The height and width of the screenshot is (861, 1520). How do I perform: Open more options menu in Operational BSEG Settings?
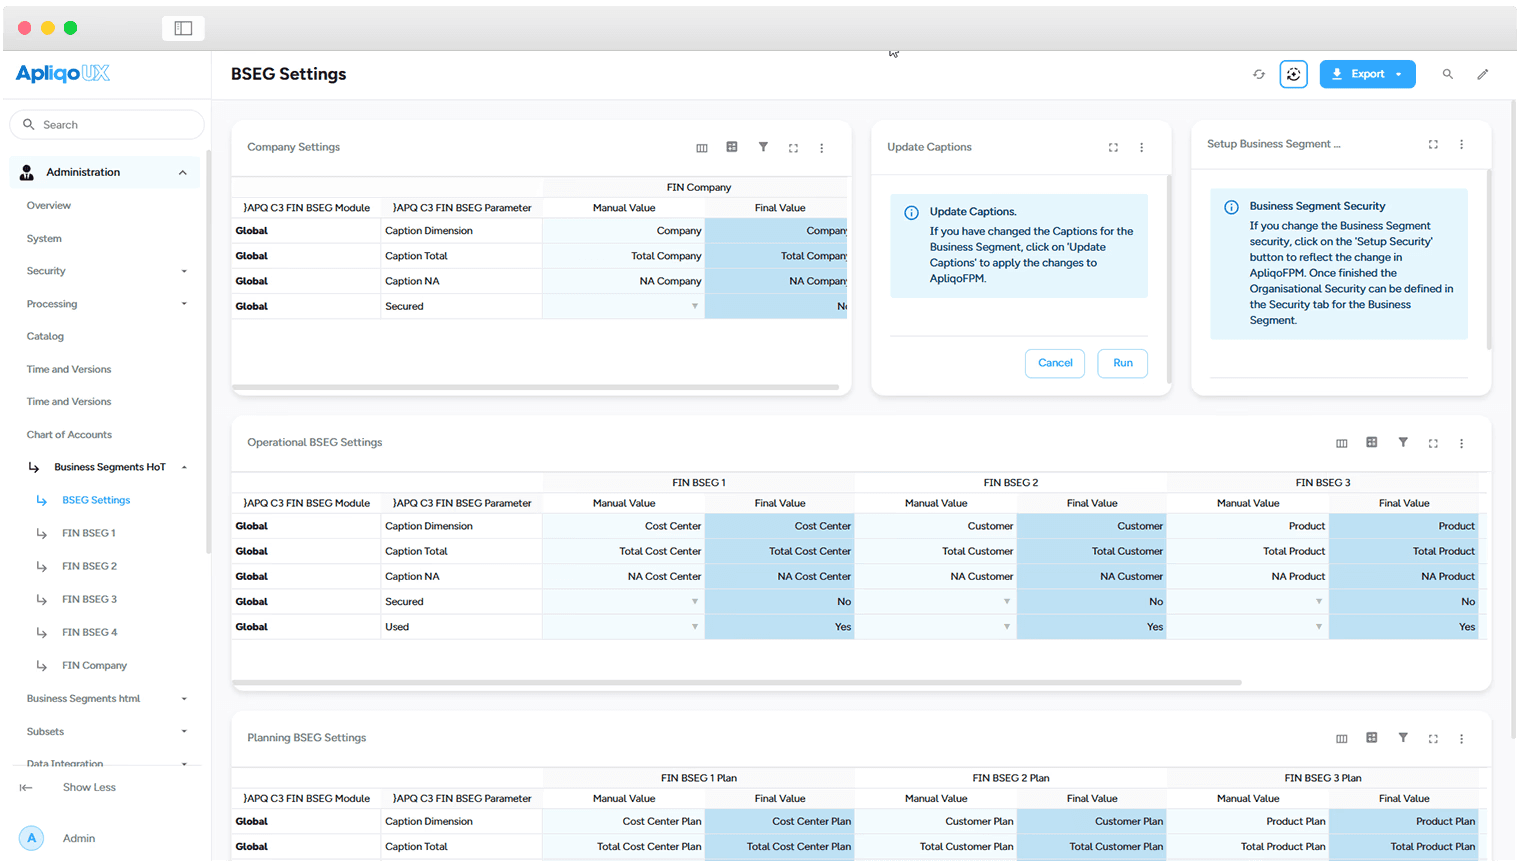pos(1461,443)
